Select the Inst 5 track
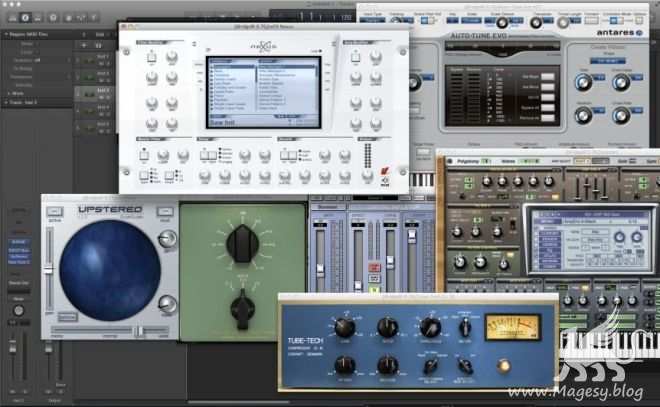 (96, 128)
